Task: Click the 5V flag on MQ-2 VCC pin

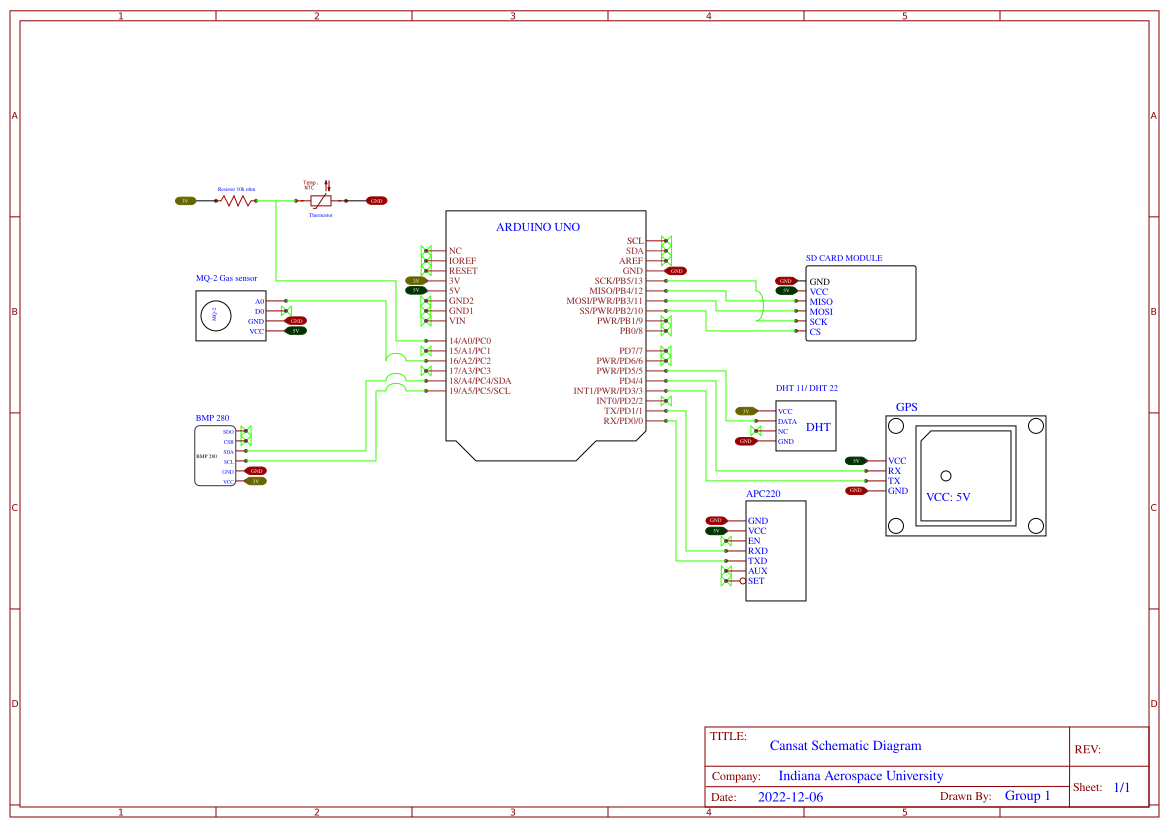Action: (x=296, y=330)
